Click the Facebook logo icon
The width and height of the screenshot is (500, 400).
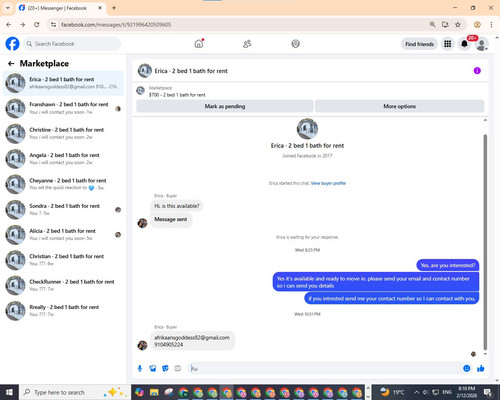(x=12, y=44)
